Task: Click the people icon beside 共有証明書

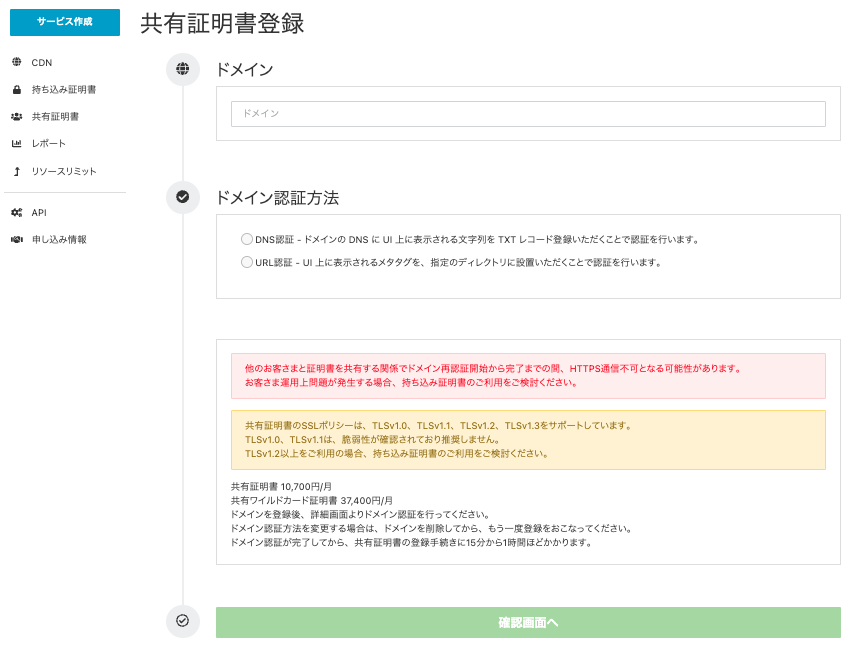Action: click(16, 114)
